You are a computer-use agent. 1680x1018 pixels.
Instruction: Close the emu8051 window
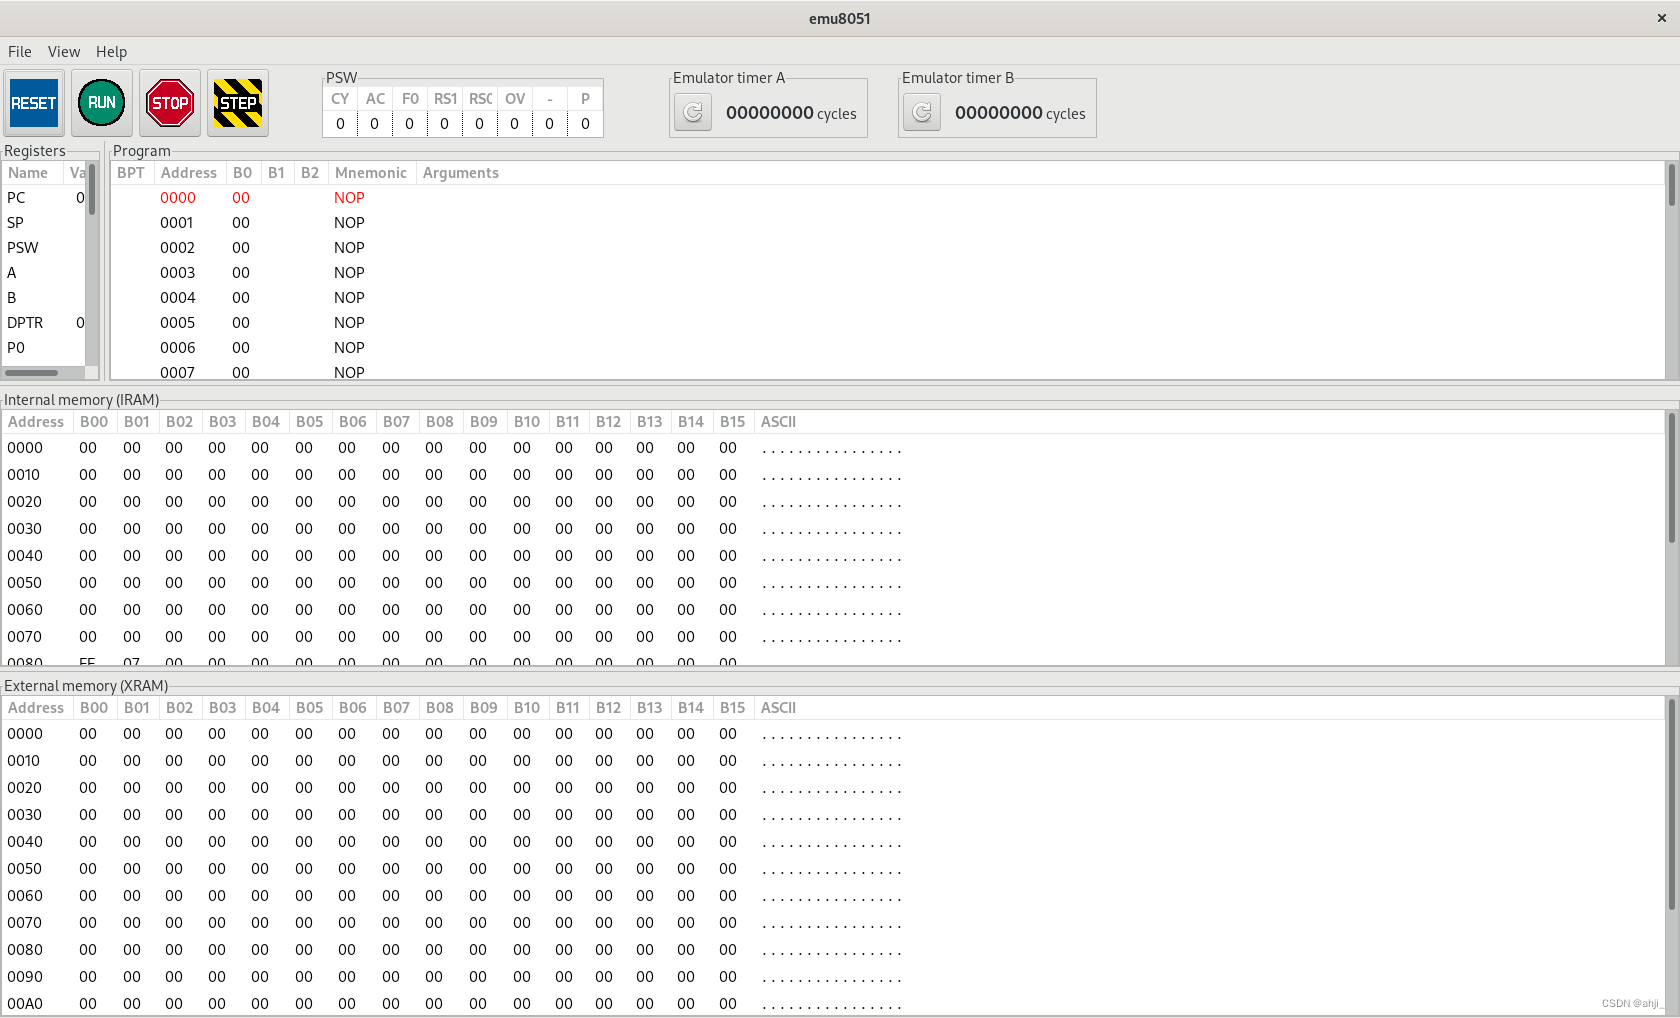pyautogui.click(x=1662, y=18)
